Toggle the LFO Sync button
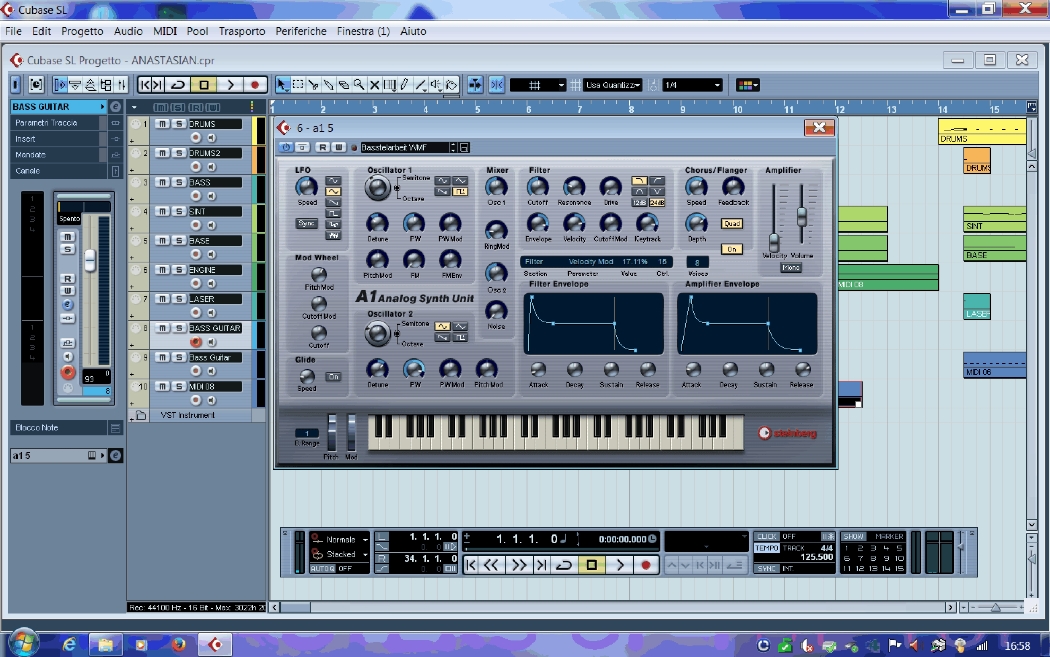 [x=306, y=224]
